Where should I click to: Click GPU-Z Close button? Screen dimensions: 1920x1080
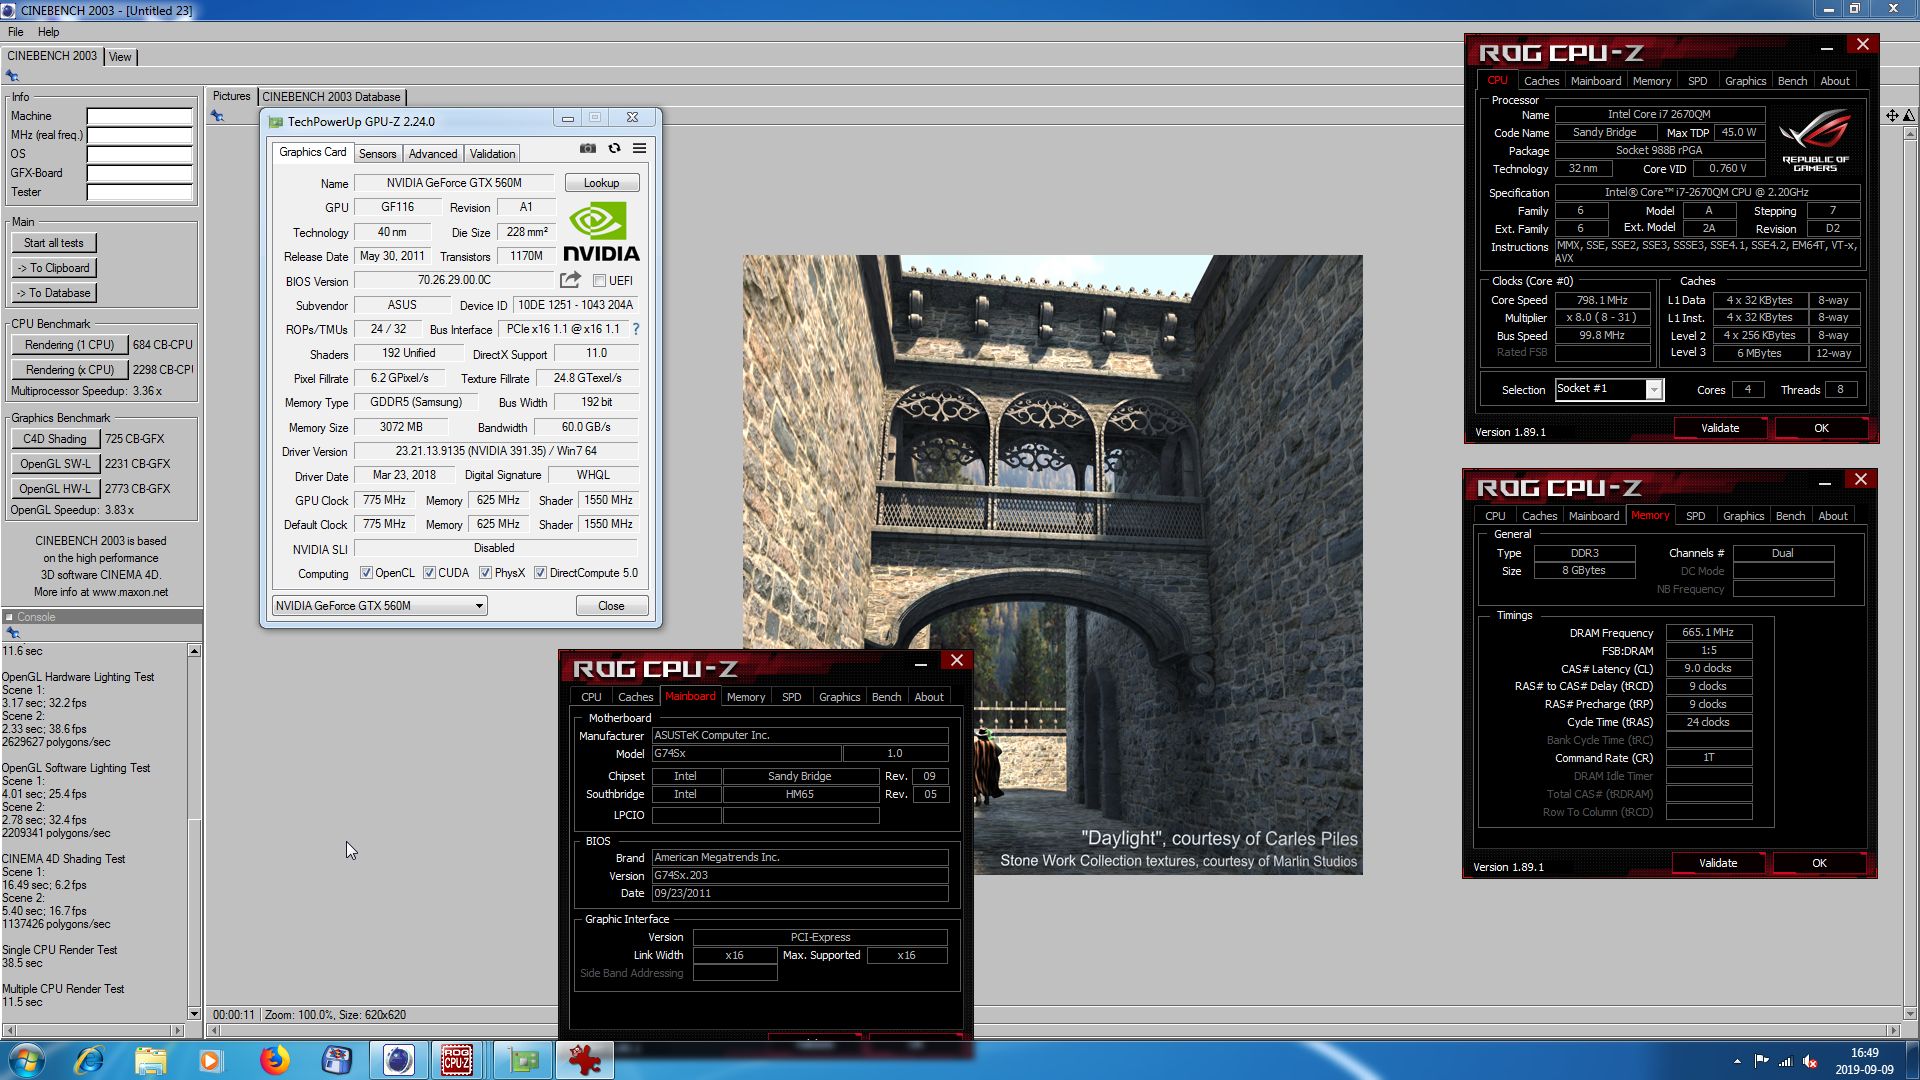click(x=611, y=606)
